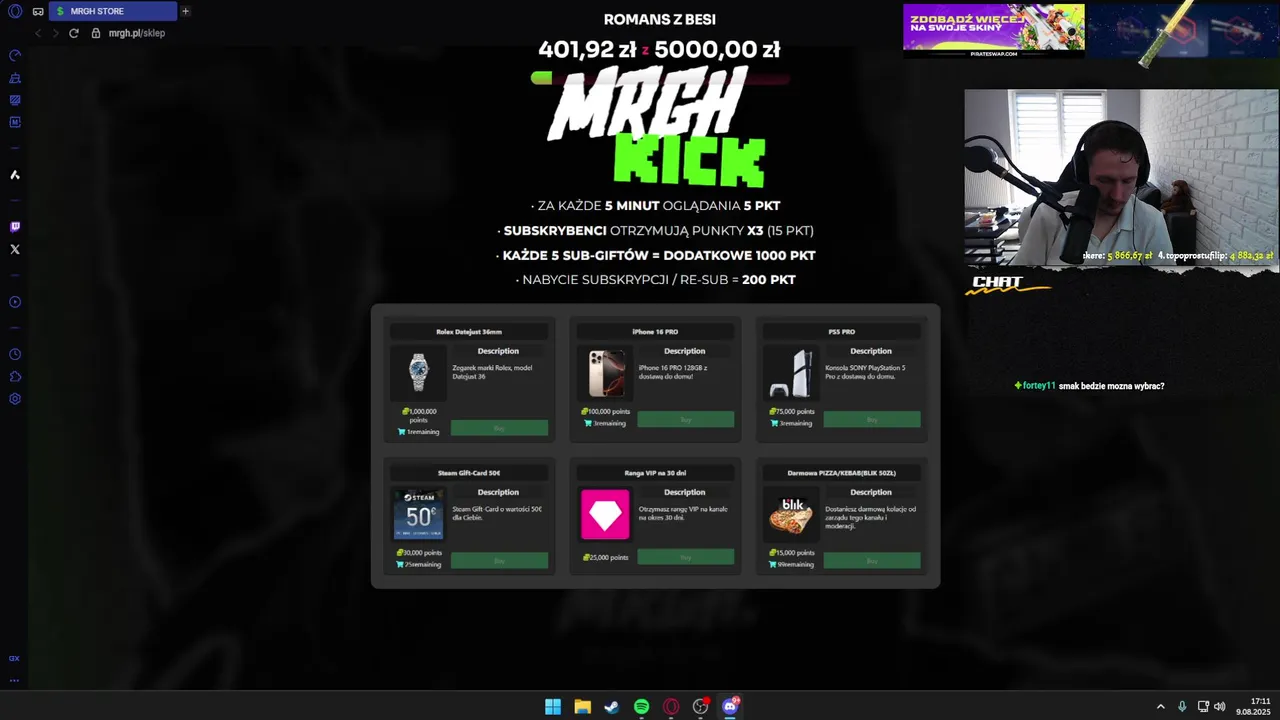Buy the PS5 PRO
The image size is (1280, 720).
tap(872, 420)
